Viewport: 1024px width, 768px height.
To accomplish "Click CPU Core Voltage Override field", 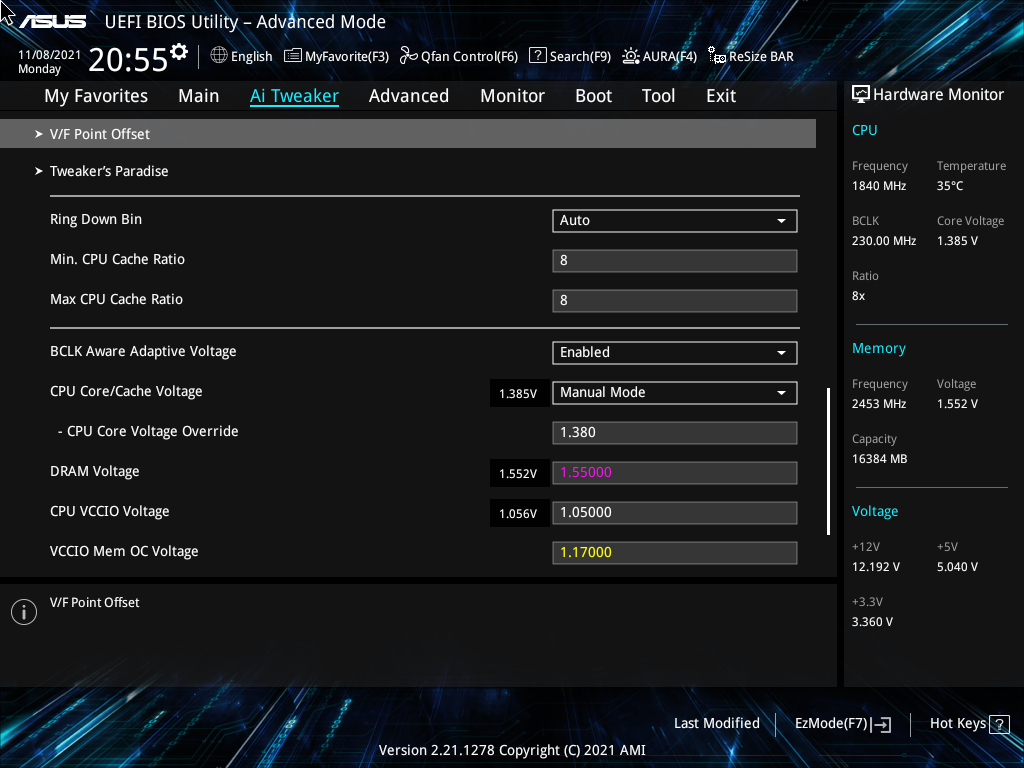I will click(x=675, y=432).
